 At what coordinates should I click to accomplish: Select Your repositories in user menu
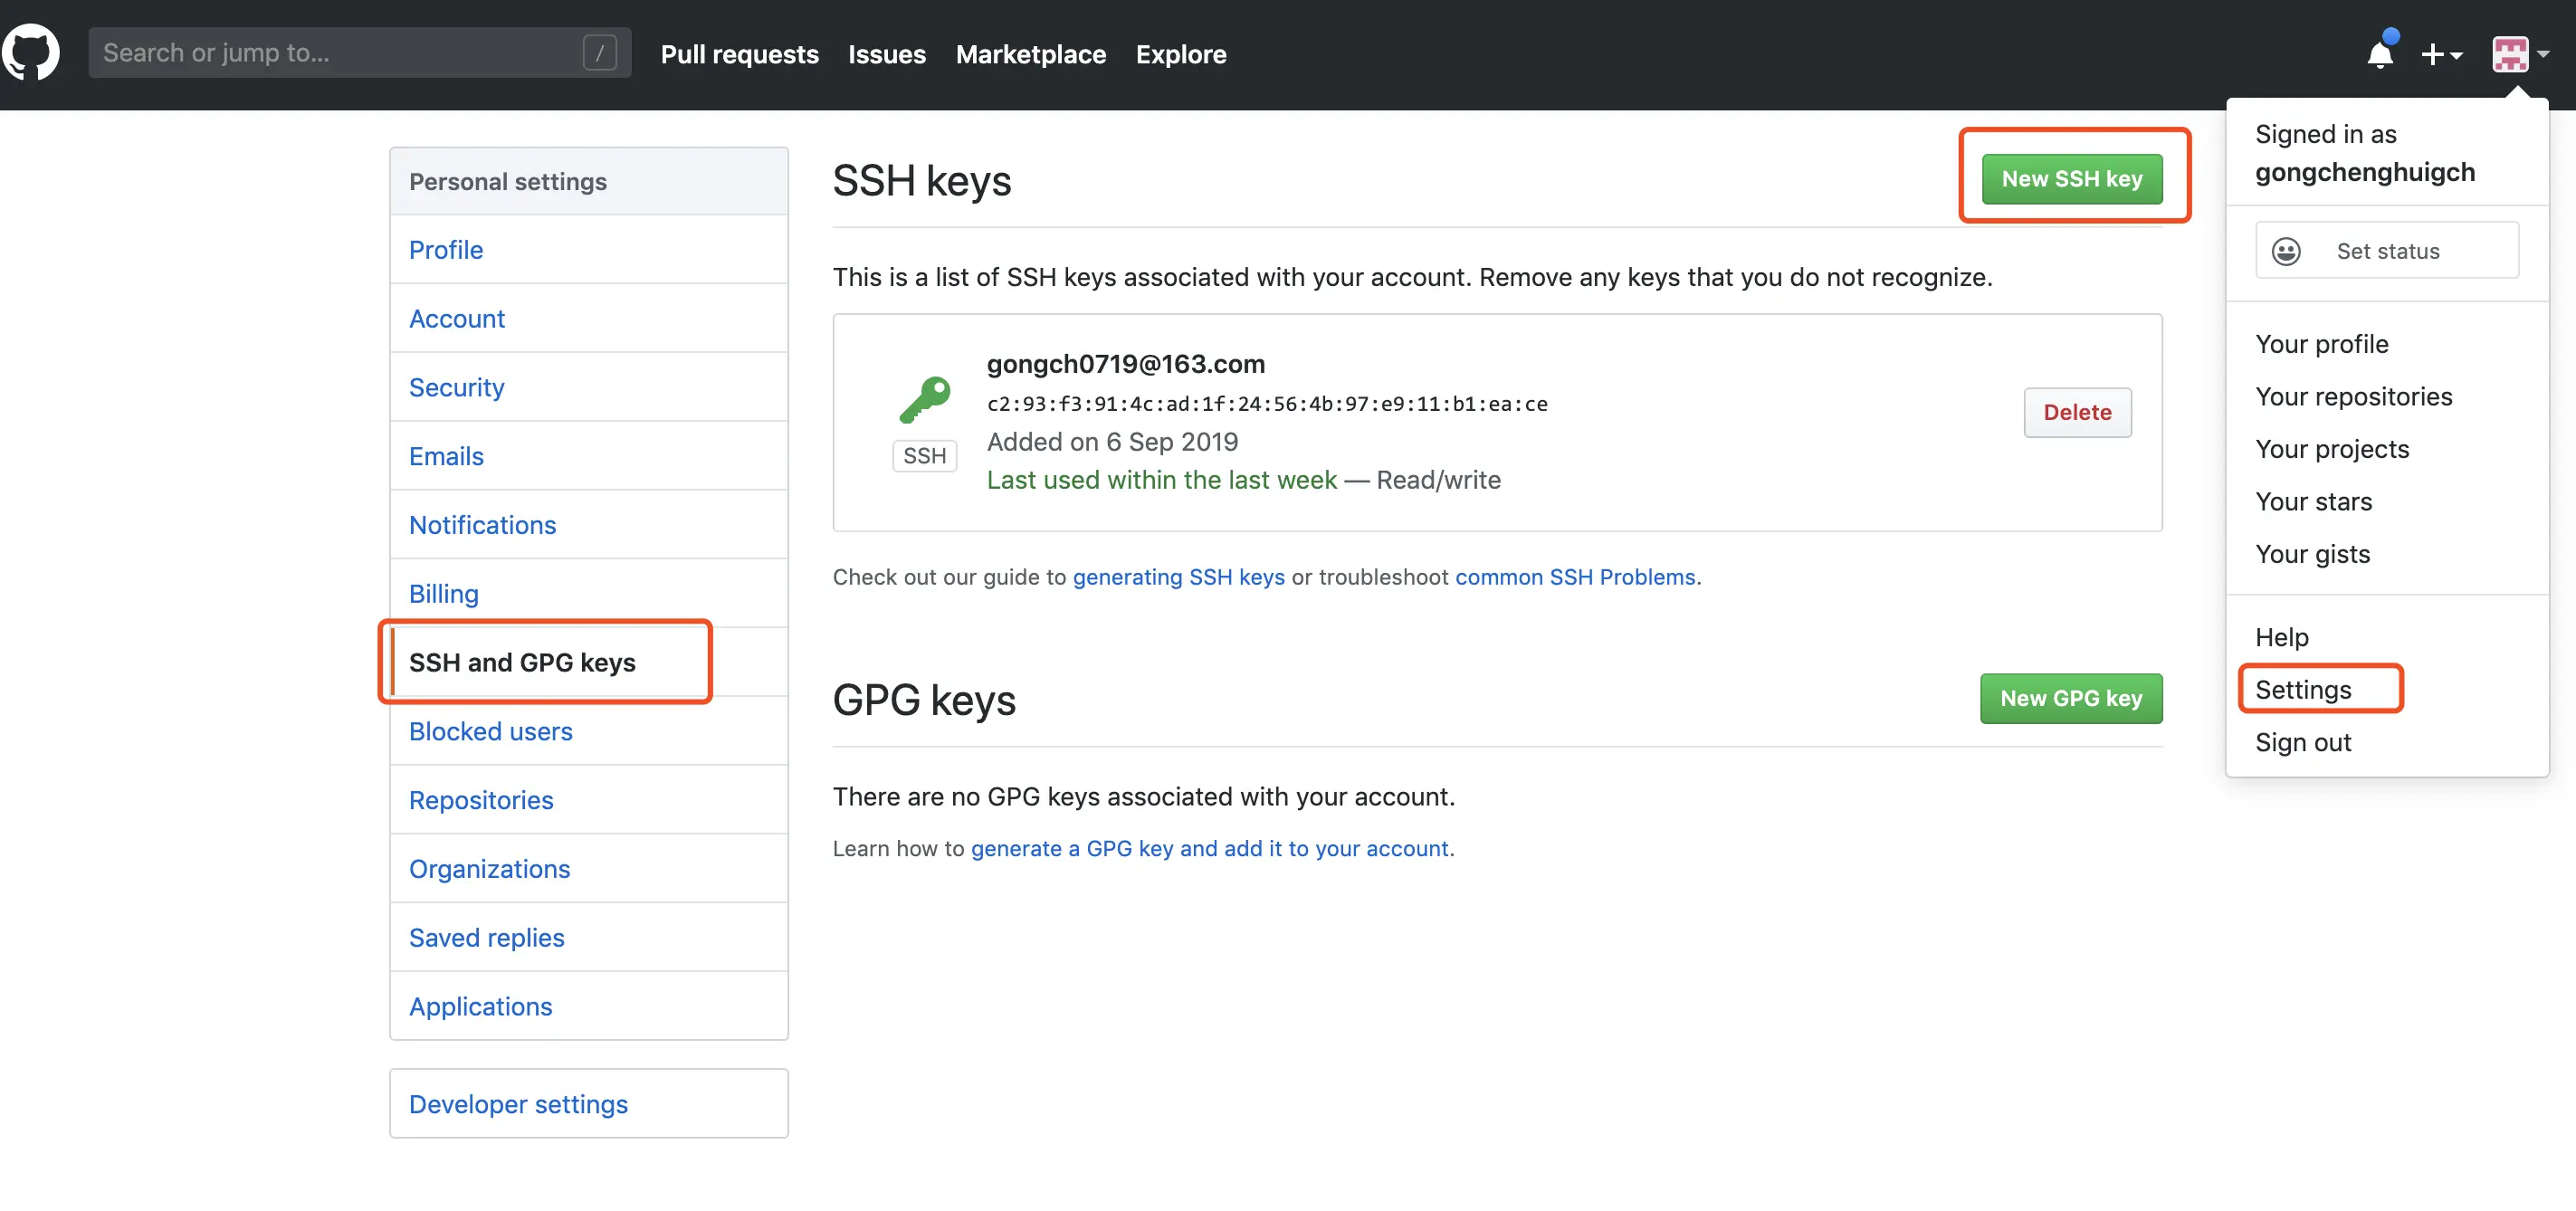point(2353,397)
